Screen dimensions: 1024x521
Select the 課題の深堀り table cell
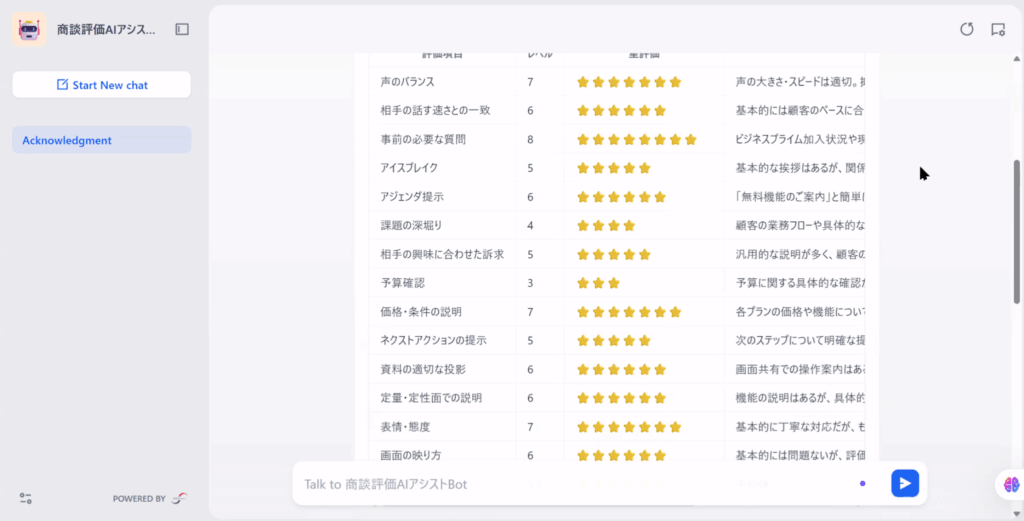click(x=411, y=225)
